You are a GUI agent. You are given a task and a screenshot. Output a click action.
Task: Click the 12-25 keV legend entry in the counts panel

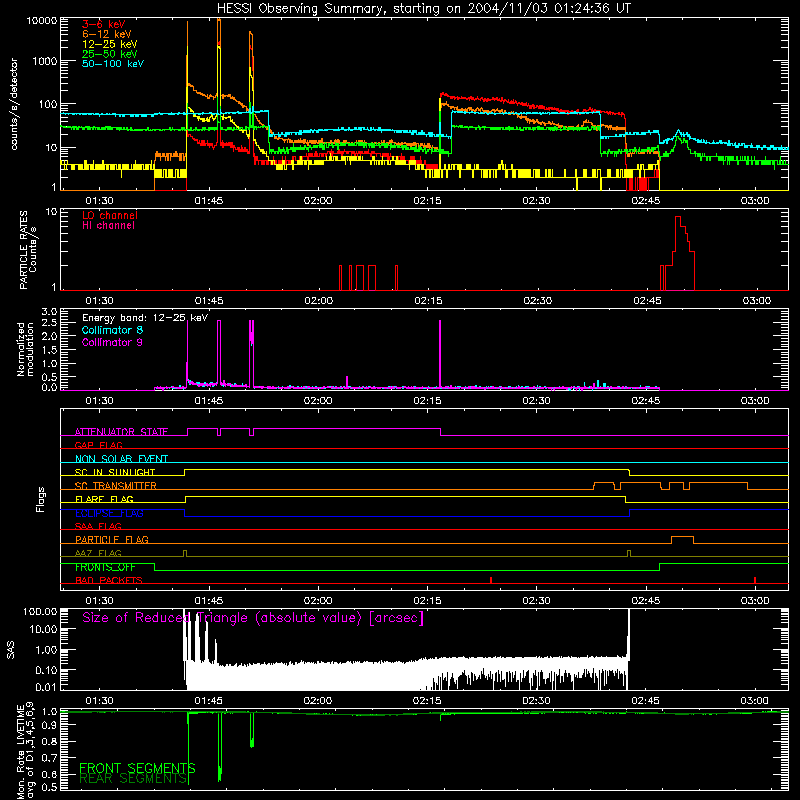click(109, 44)
